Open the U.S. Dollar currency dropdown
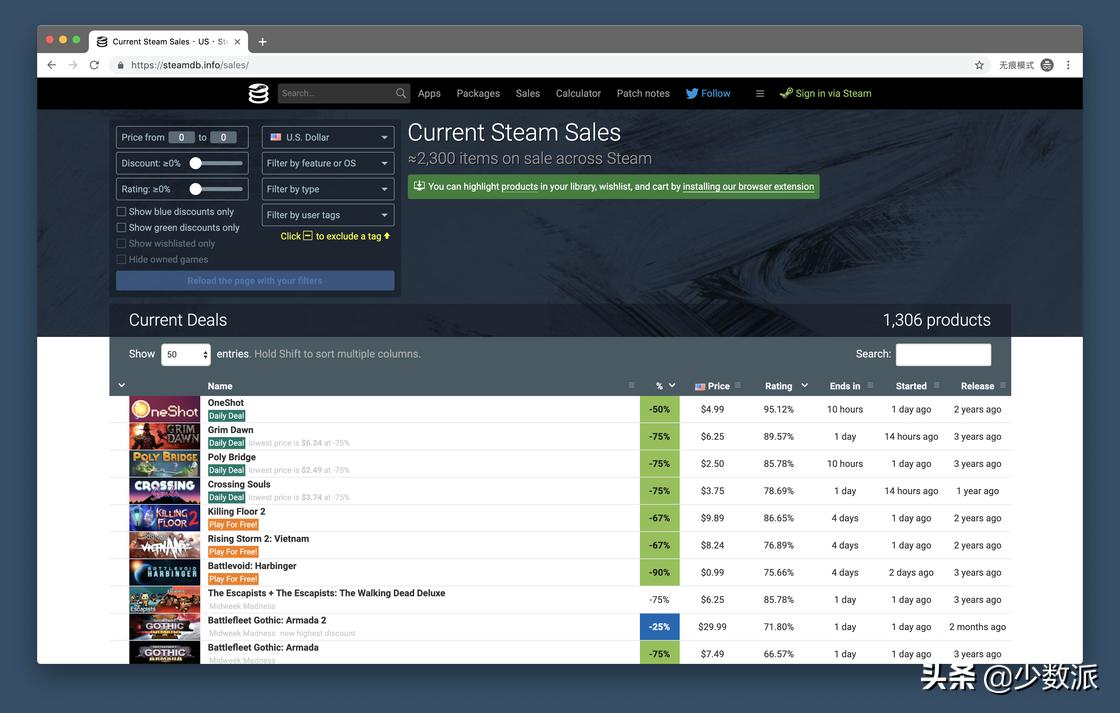Screen dimensions: 1120x713 [x=328, y=137]
